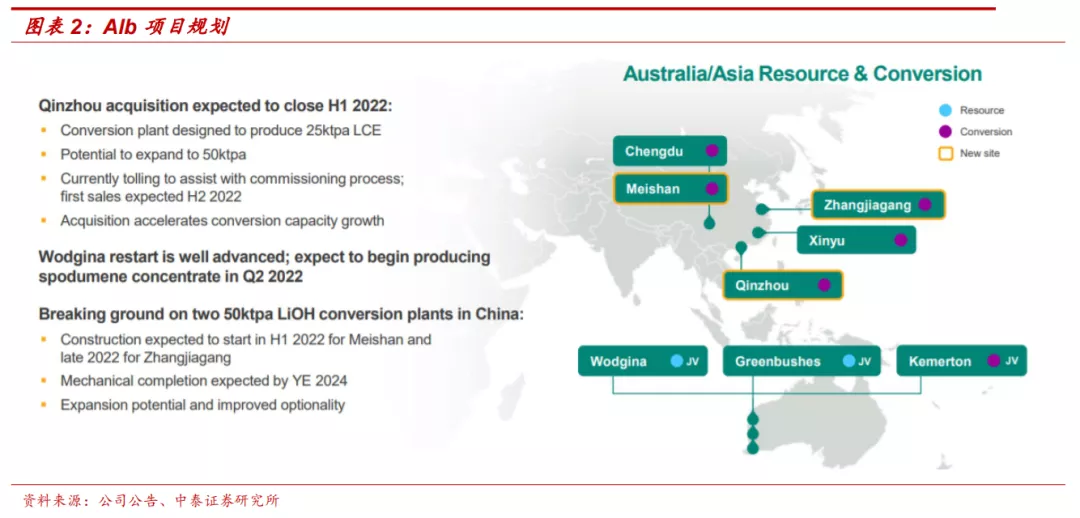Click the map pin above Qinzhou box
Screen dimensions: 1080x518
click(741, 247)
